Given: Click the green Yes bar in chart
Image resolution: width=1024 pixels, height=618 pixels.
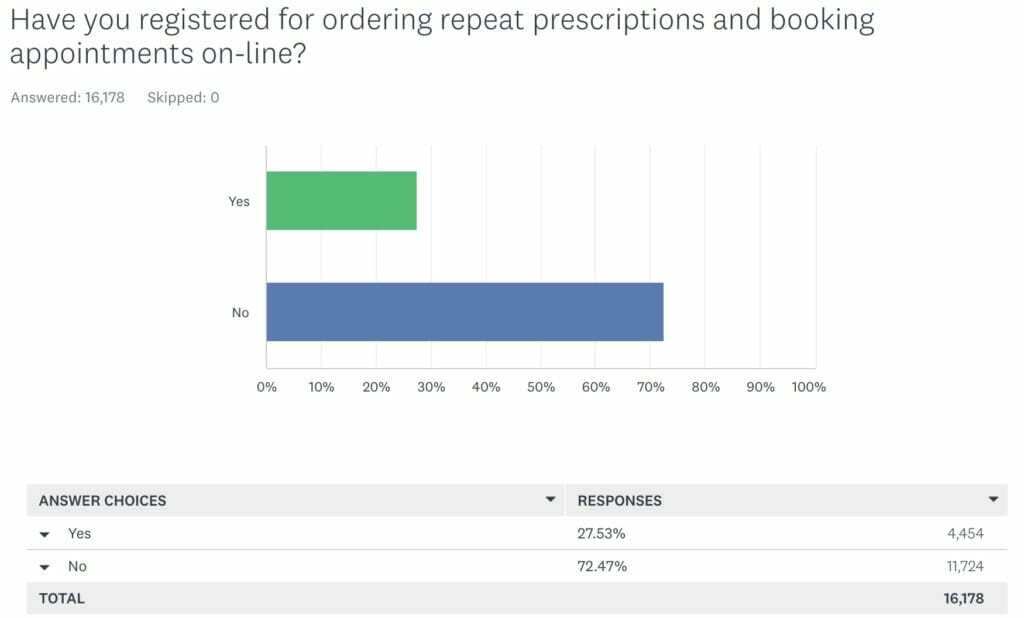Looking at the screenshot, I should point(341,201).
